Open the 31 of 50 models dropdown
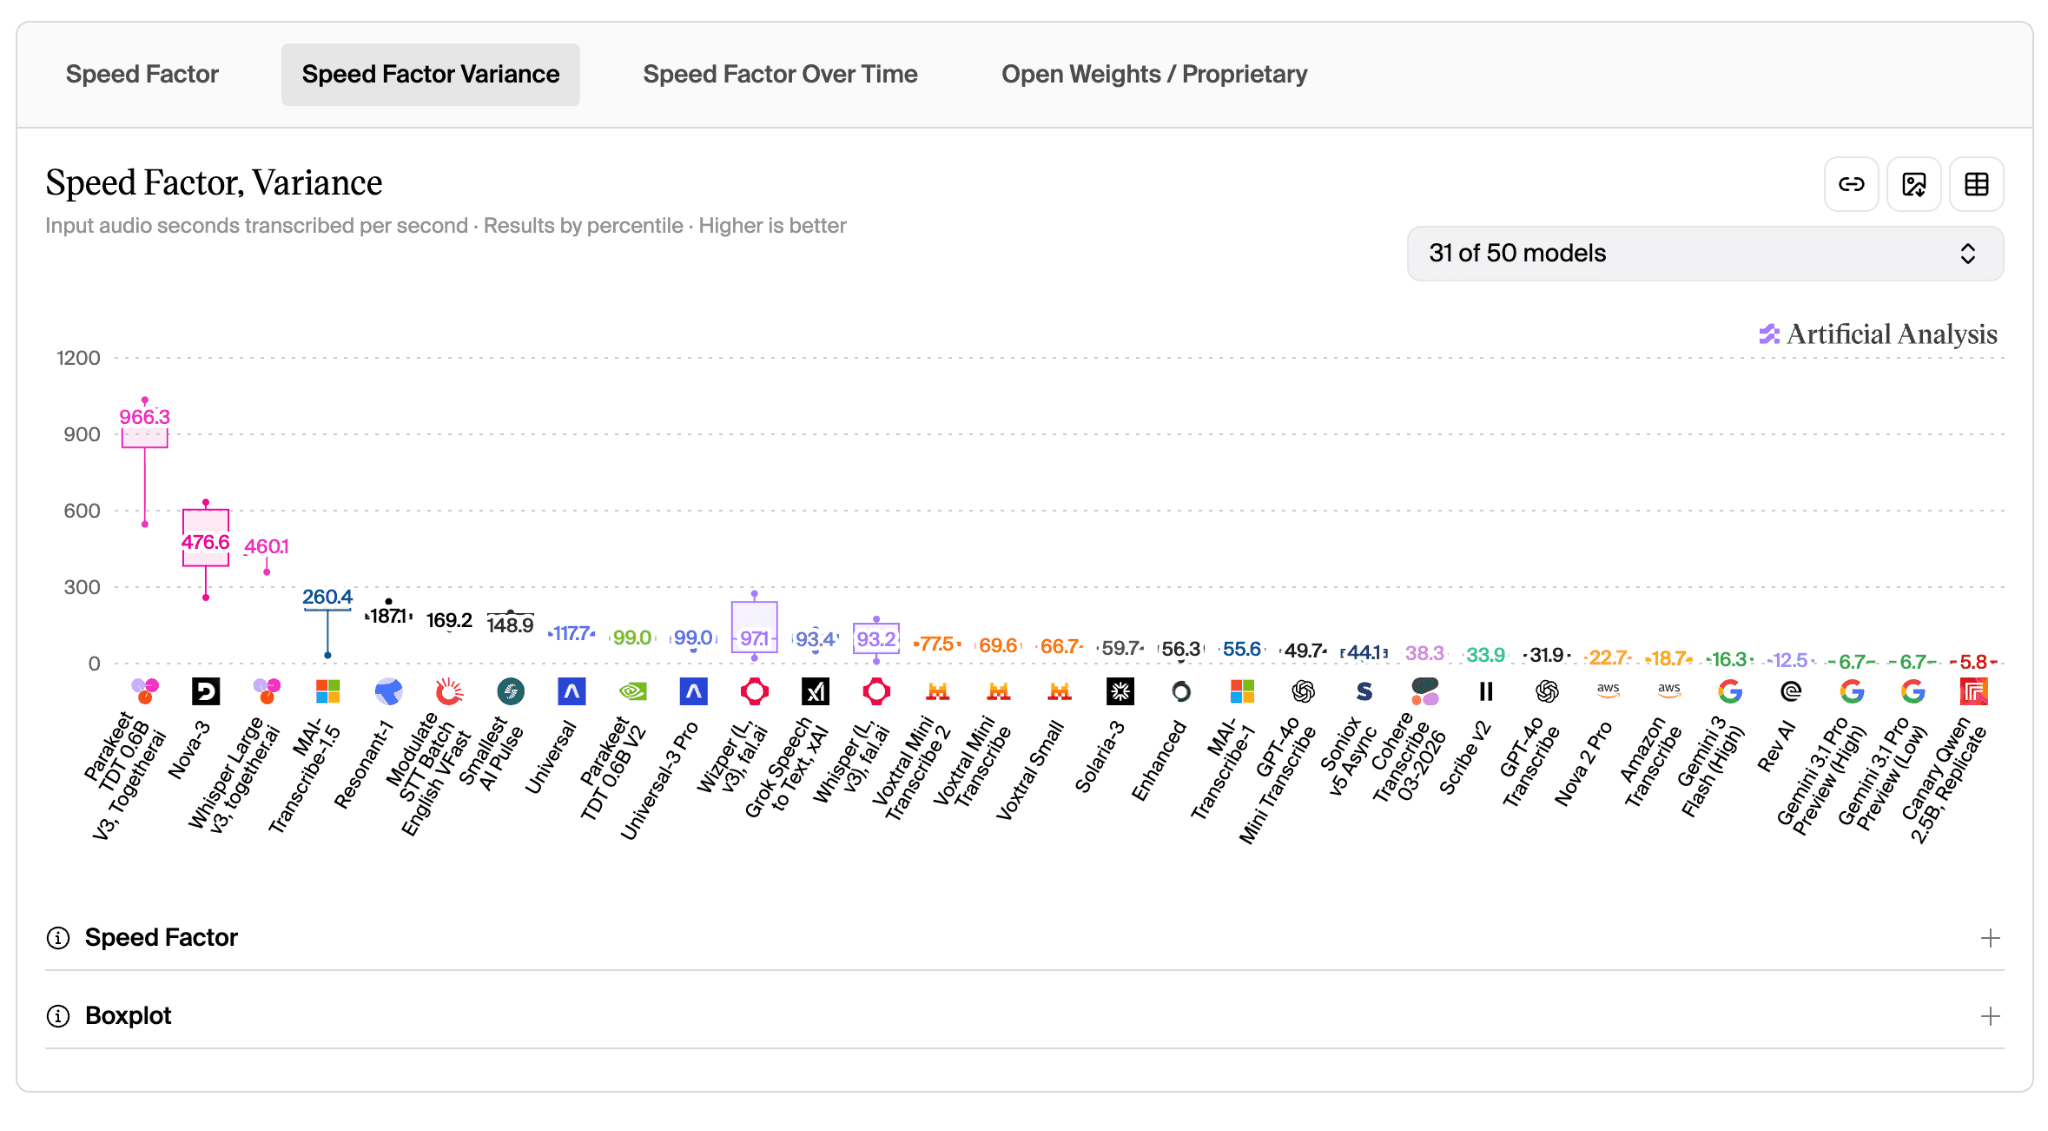The height and width of the screenshot is (1131, 2048). [1704, 253]
